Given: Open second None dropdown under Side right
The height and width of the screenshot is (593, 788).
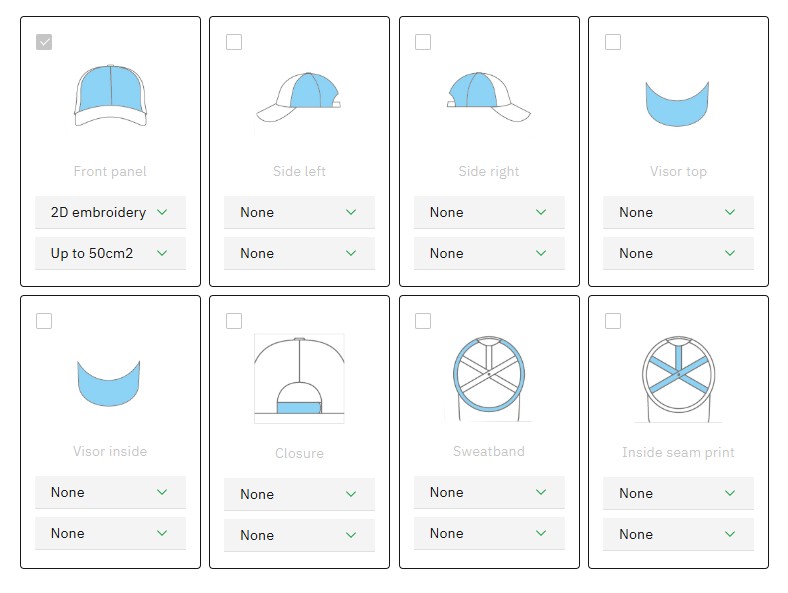Looking at the screenshot, I should 488,253.
